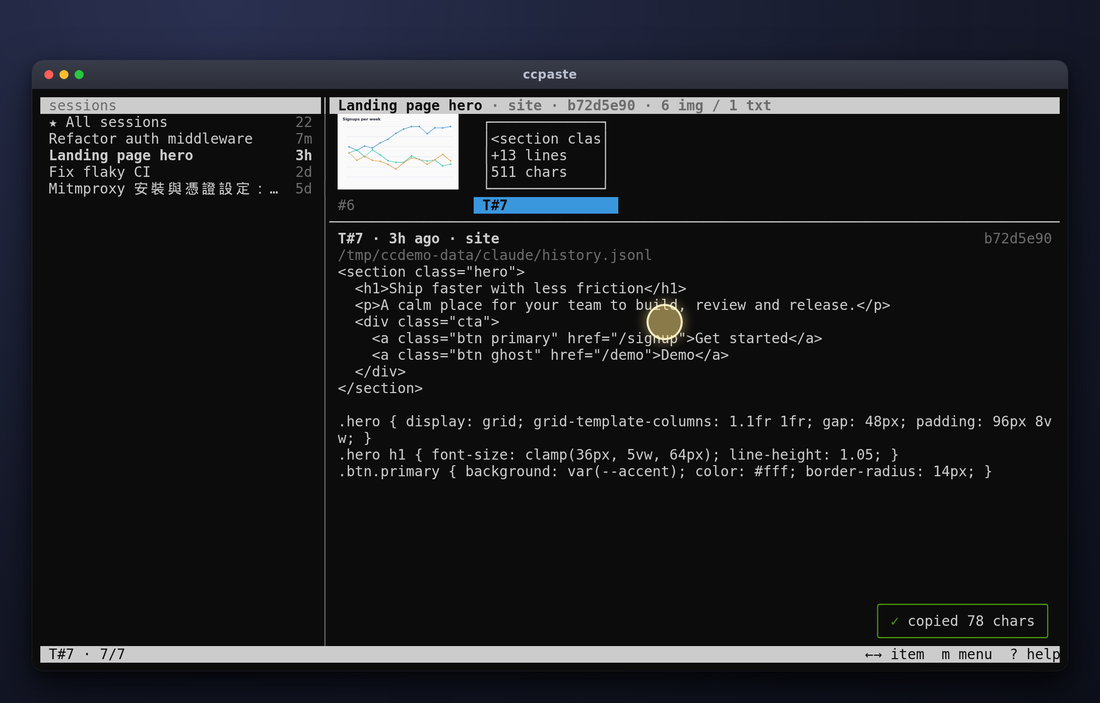
Task: Select the All sessions entry
Action: (180, 122)
